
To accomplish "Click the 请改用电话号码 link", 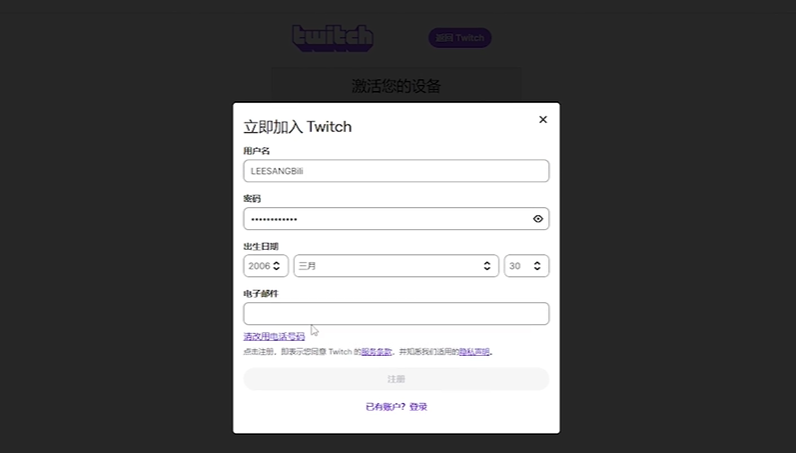I will [274, 337].
